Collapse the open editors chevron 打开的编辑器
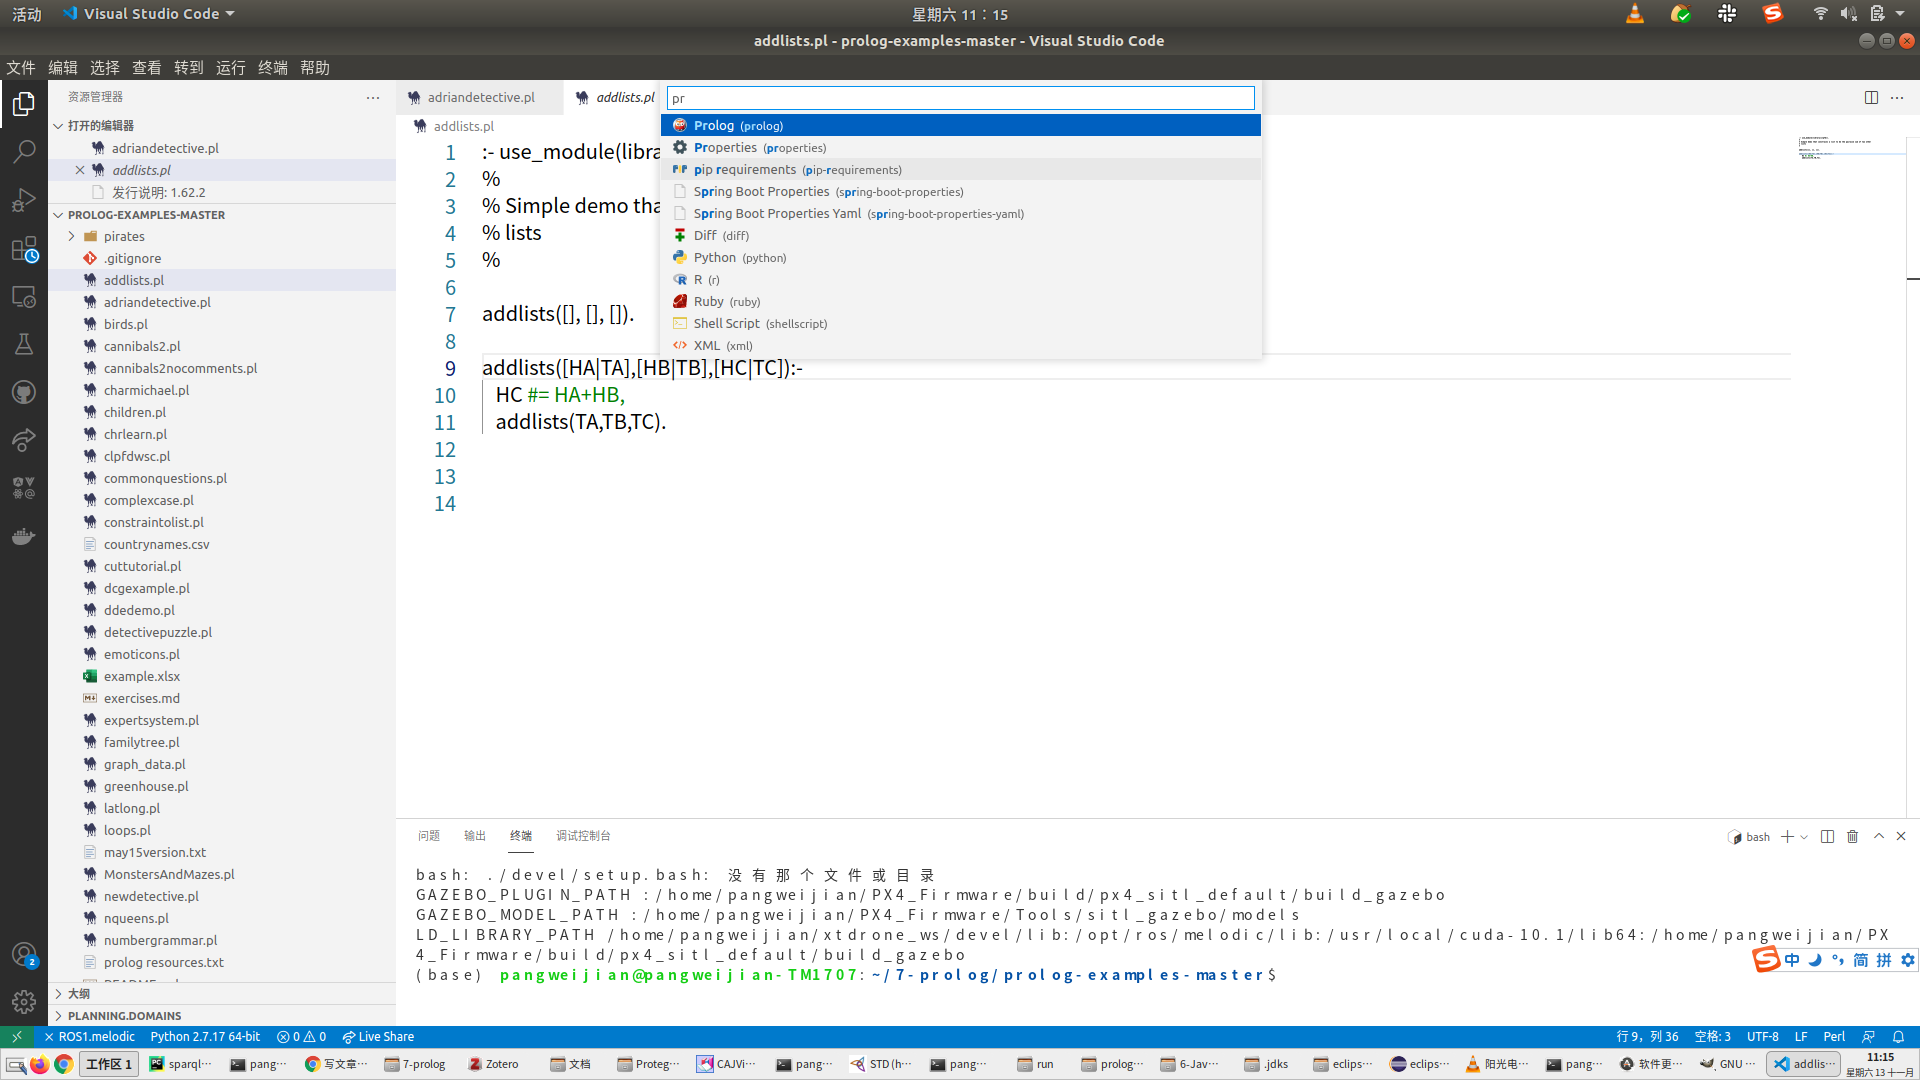 tap(57, 125)
